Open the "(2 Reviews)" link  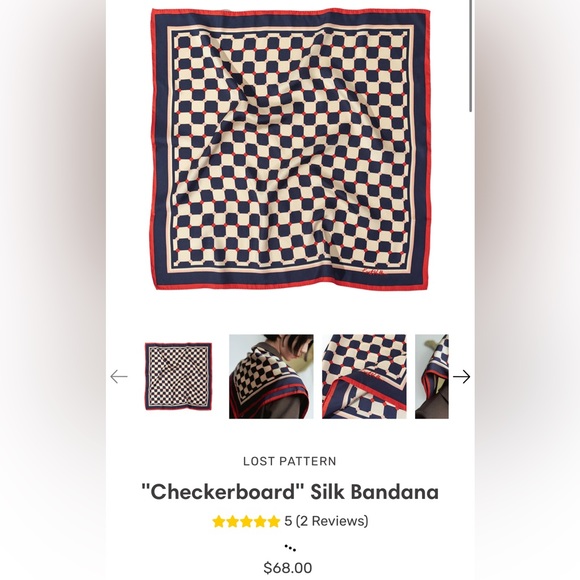(332, 521)
